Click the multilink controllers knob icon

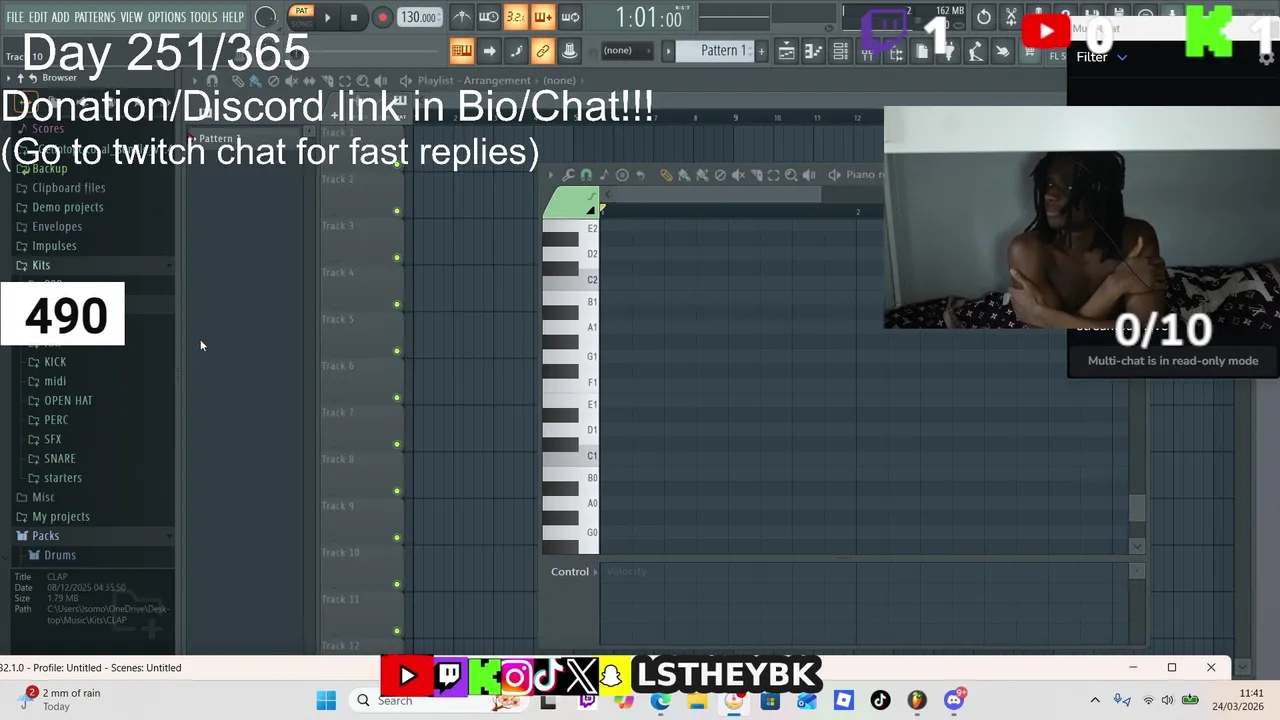(x=569, y=51)
